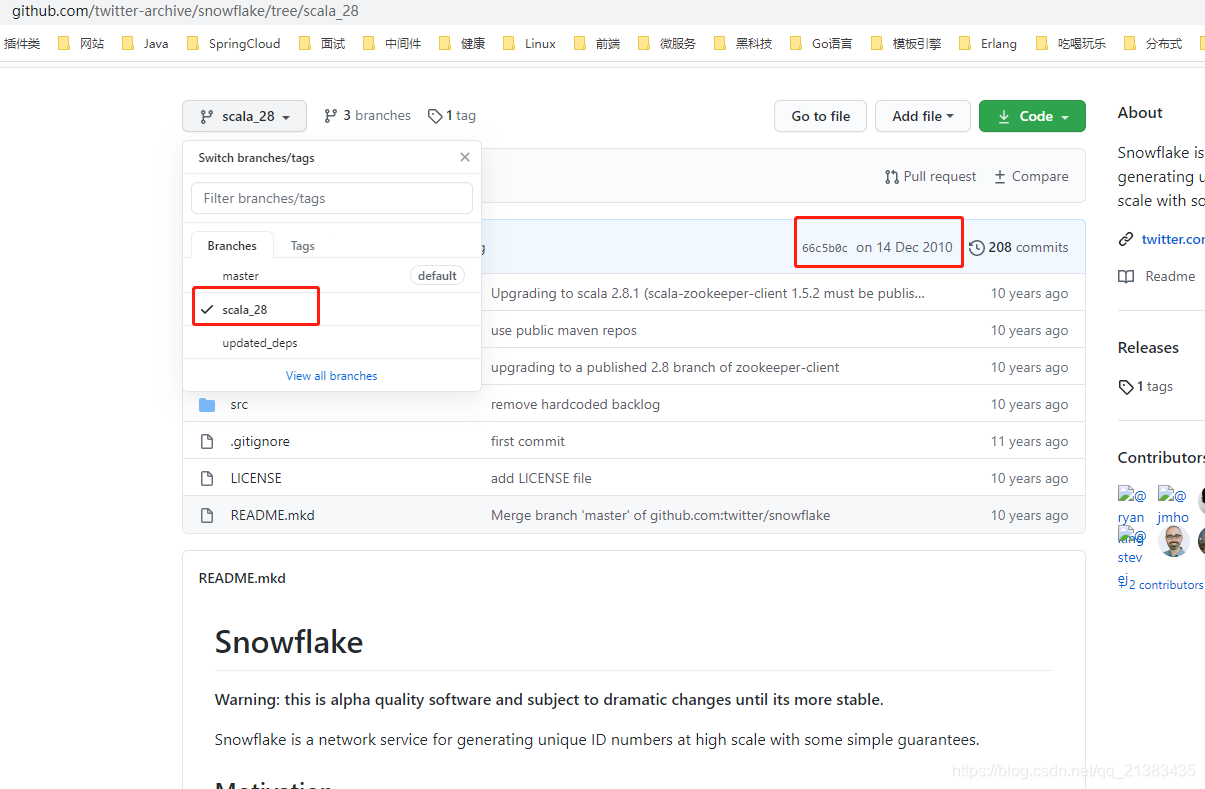The height and width of the screenshot is (789, 1205).
Task: Close the Switch branches/tags popup
Action: pos(465,157)
